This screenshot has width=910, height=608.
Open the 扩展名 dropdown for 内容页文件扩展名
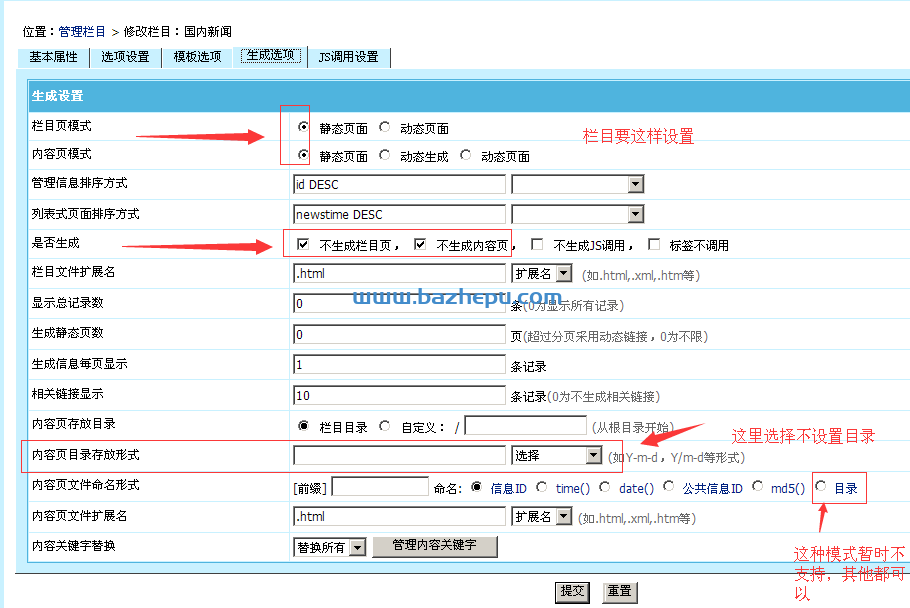pyautogui.click(x=542, y=516)
